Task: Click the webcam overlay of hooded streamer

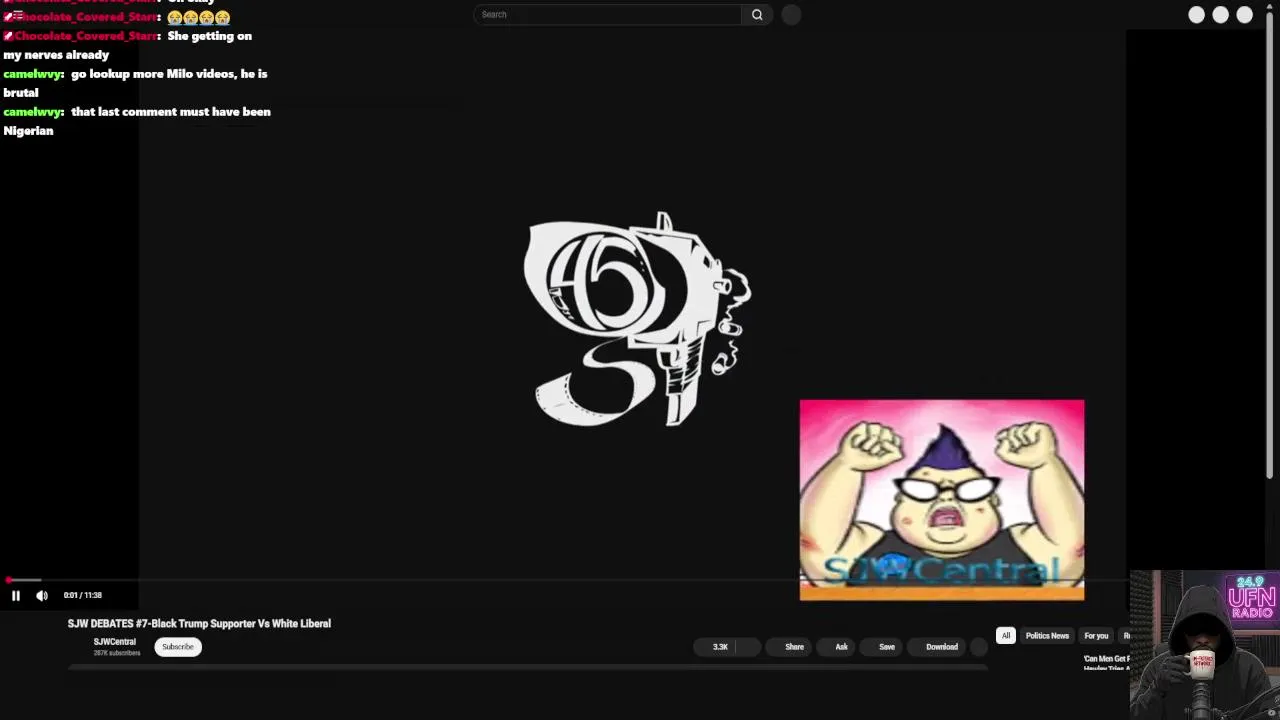Action: pos(1204,645)
